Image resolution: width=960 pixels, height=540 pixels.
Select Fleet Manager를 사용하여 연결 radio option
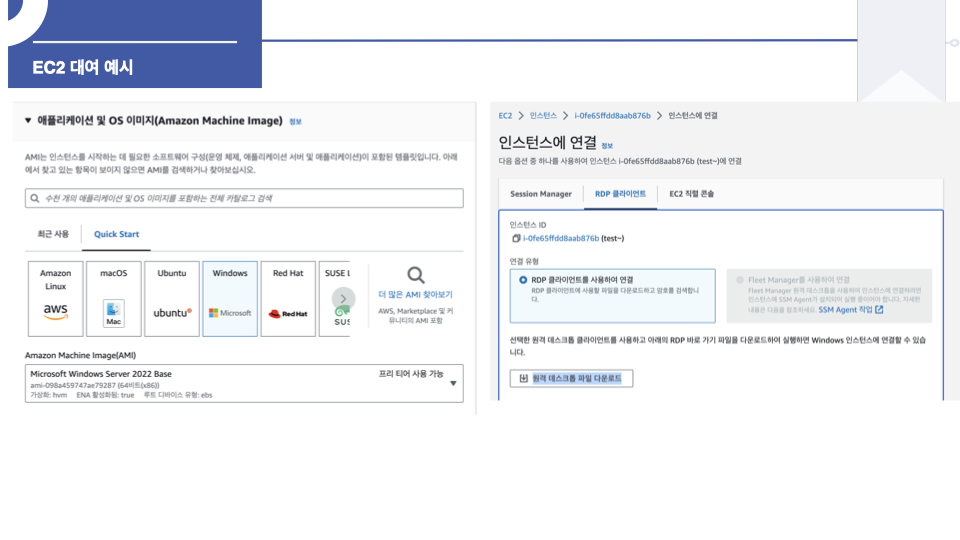coord(740,280)
